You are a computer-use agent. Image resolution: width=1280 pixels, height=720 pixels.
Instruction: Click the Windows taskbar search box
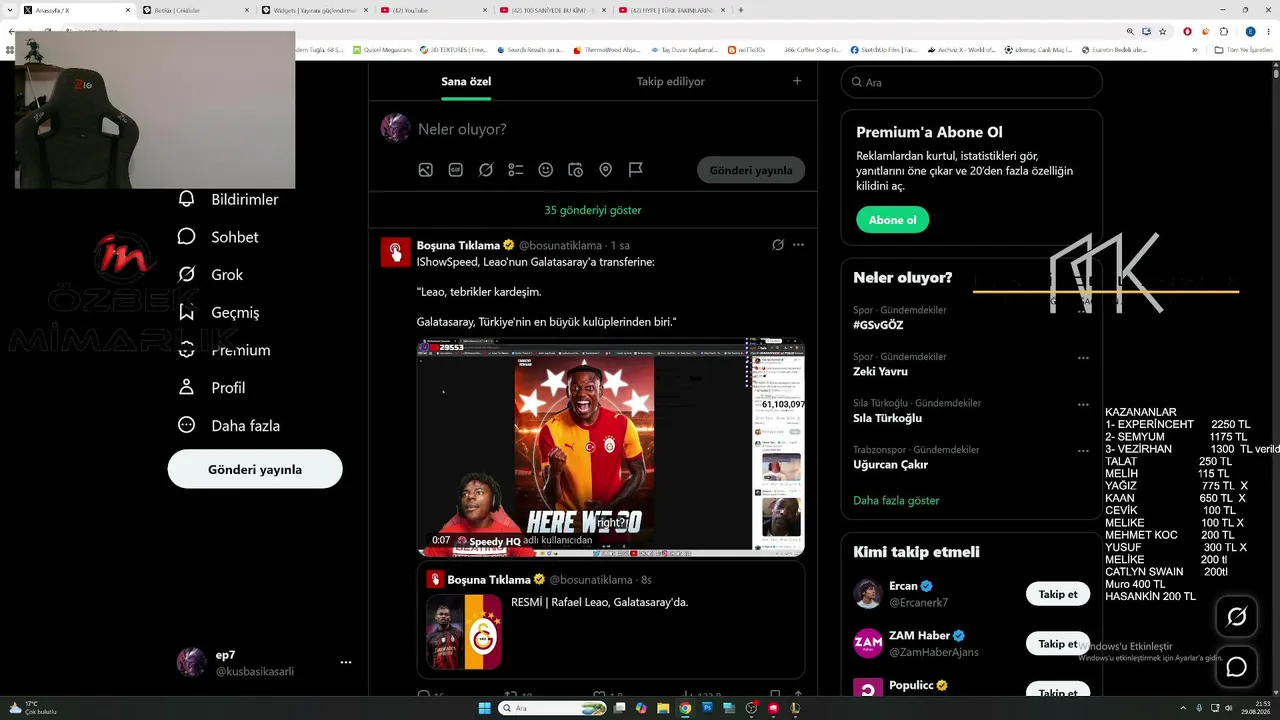(553, 708)
